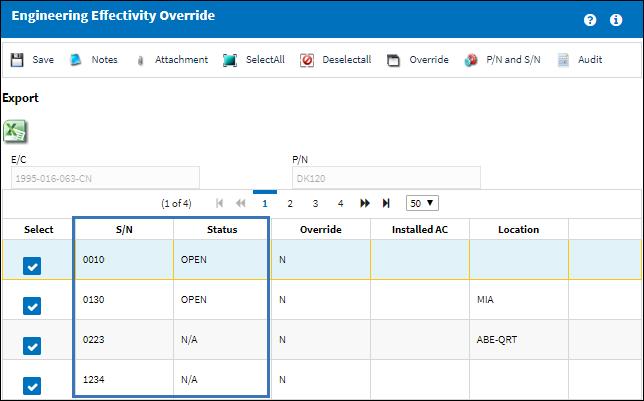The image size is (644, 401).
Task: Click the Deselectall toolbar icon
Action: (307, 60)
